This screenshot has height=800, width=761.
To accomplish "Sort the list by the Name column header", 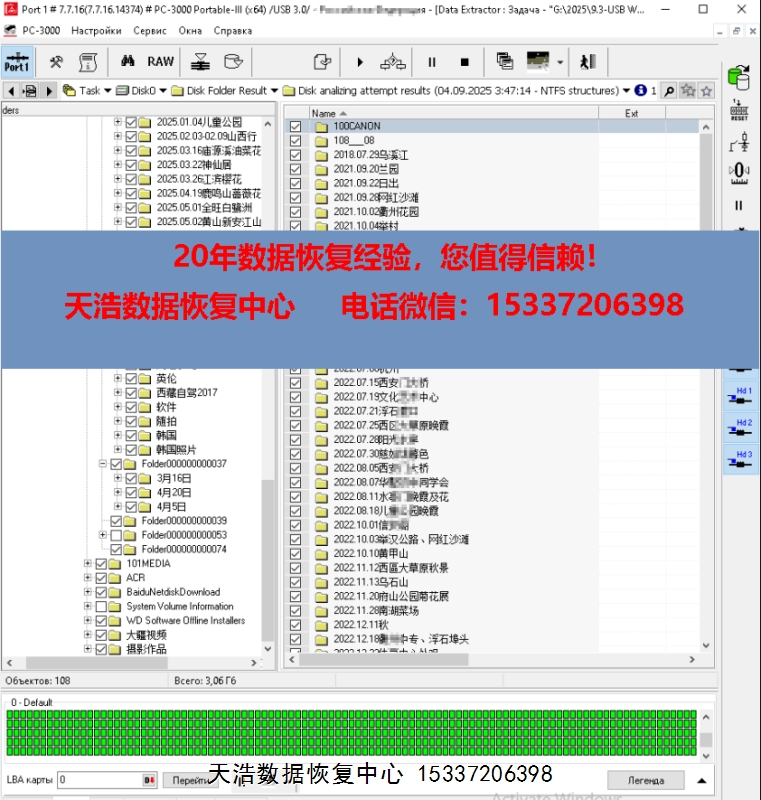I will [x=325, y=113].
